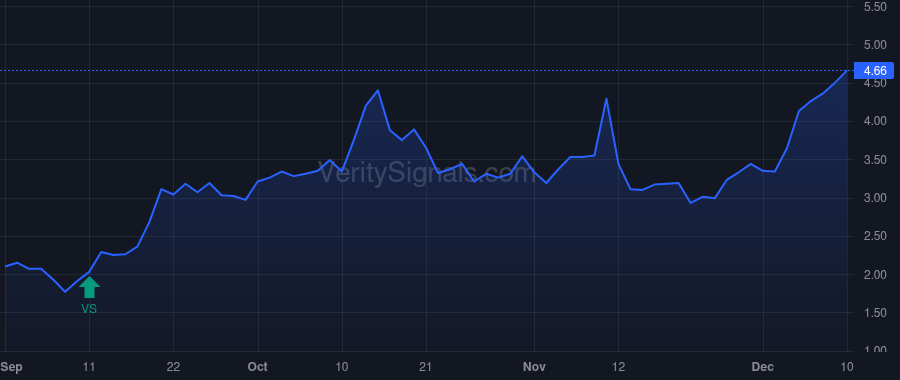Image resolution: width=900 pixels, height=380 pixels.
Task: Click the 5.00 price axis label
Action: tap(875, 45)
